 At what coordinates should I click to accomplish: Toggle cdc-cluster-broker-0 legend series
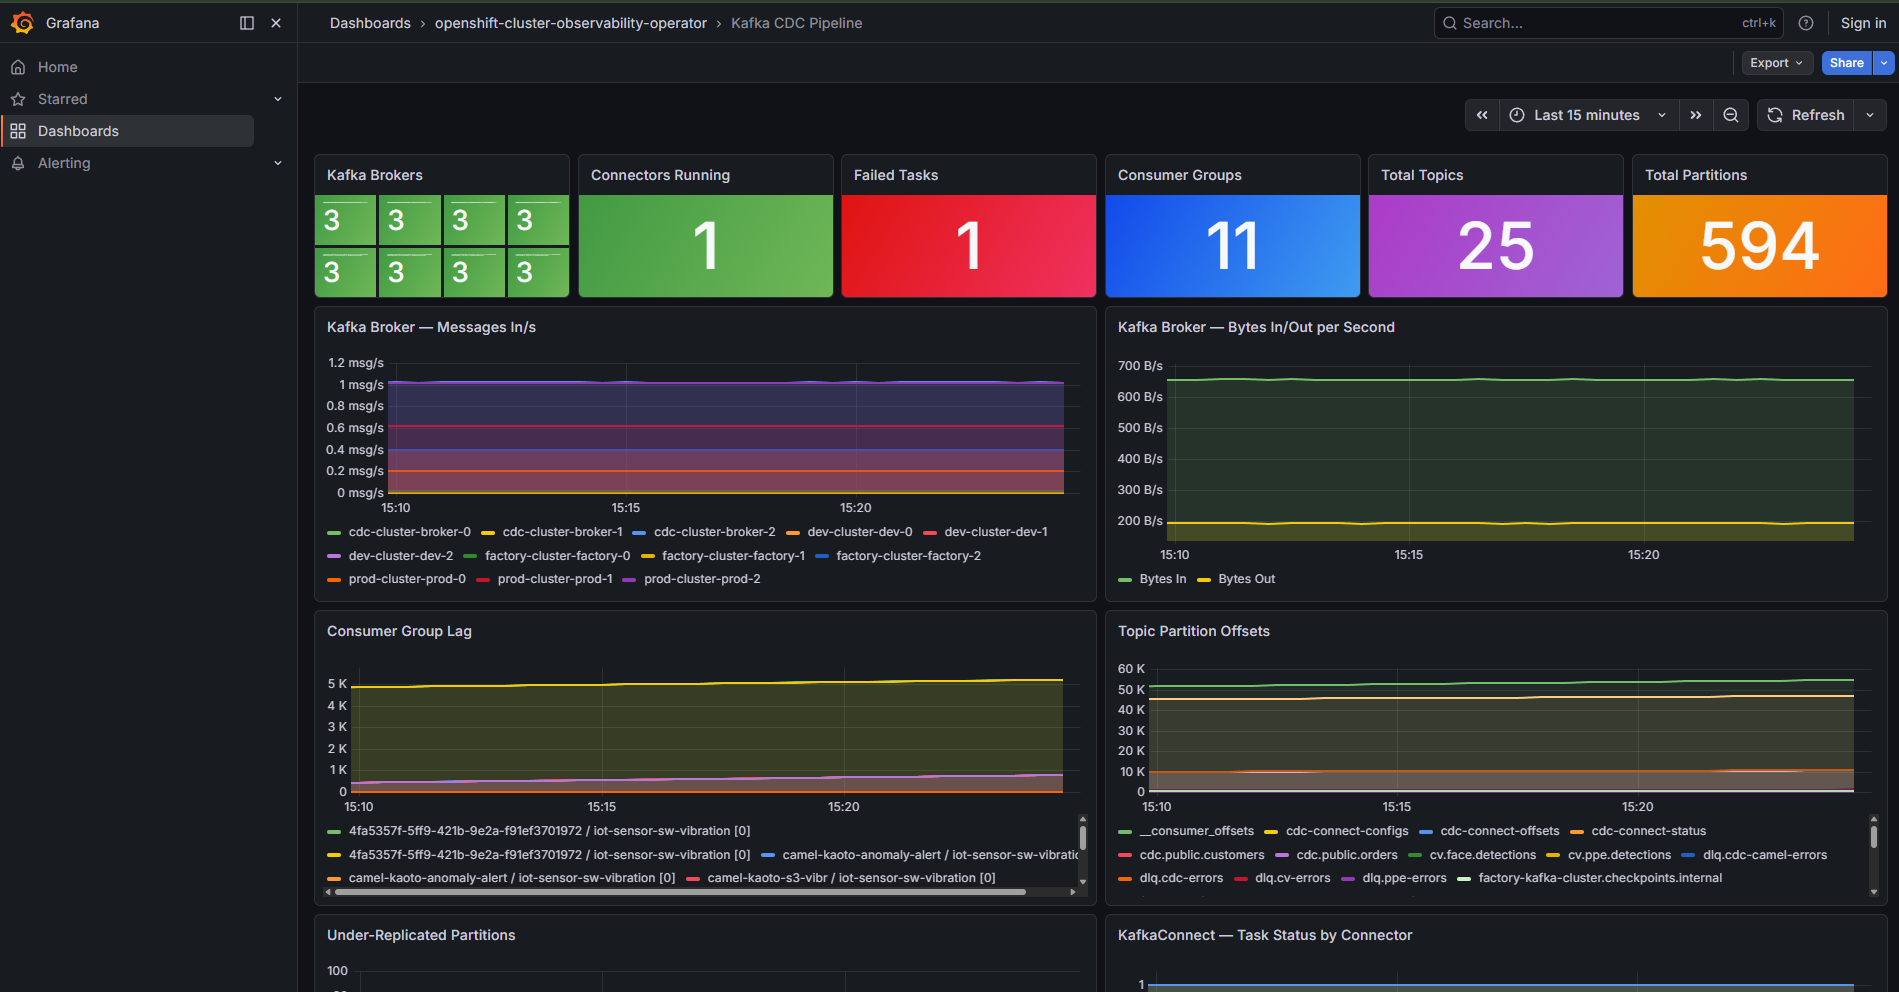click(x=410, y=532)
